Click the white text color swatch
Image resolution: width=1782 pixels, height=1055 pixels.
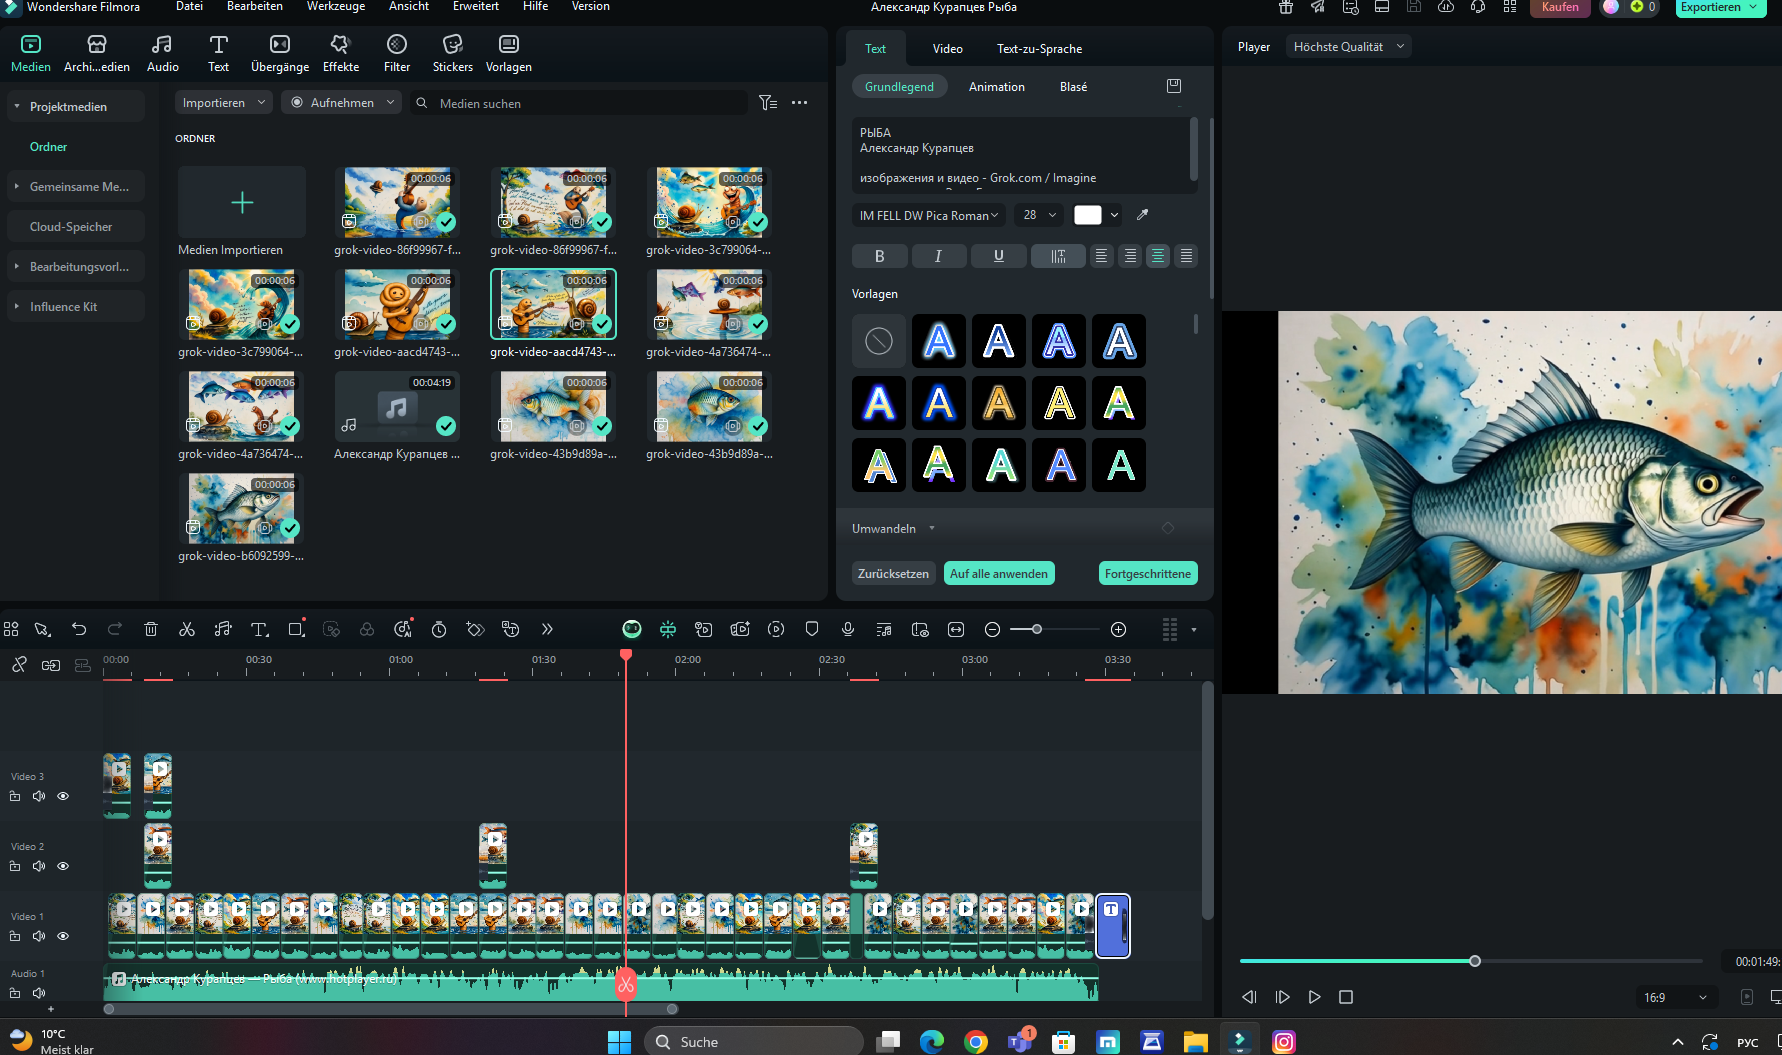coord(1087,215)
